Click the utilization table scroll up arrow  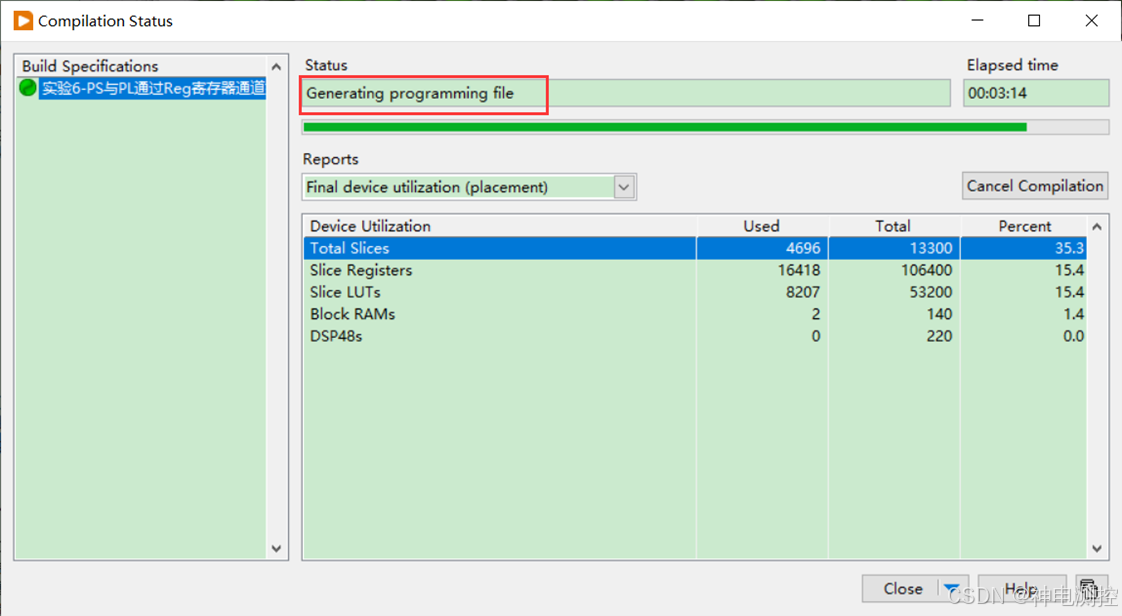pyautogui.click(x=1097, y=227)
